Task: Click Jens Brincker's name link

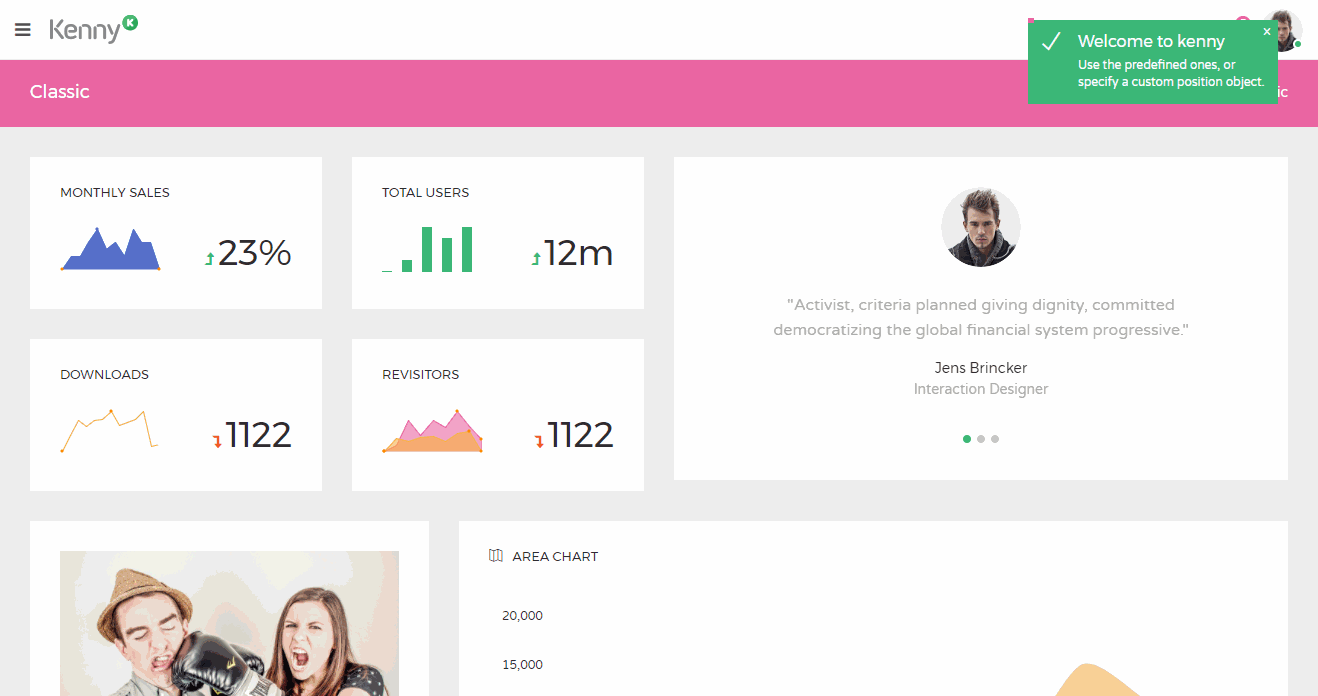Action: point(981,367)
